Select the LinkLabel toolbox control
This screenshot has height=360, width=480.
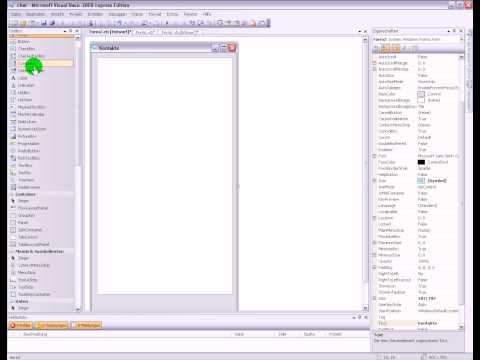(41, 85)
